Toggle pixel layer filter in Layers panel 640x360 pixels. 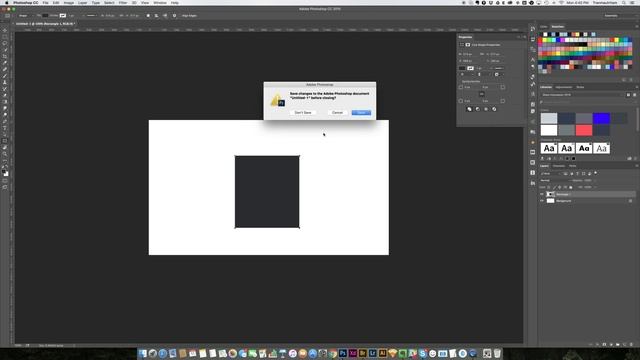[566, 173]
